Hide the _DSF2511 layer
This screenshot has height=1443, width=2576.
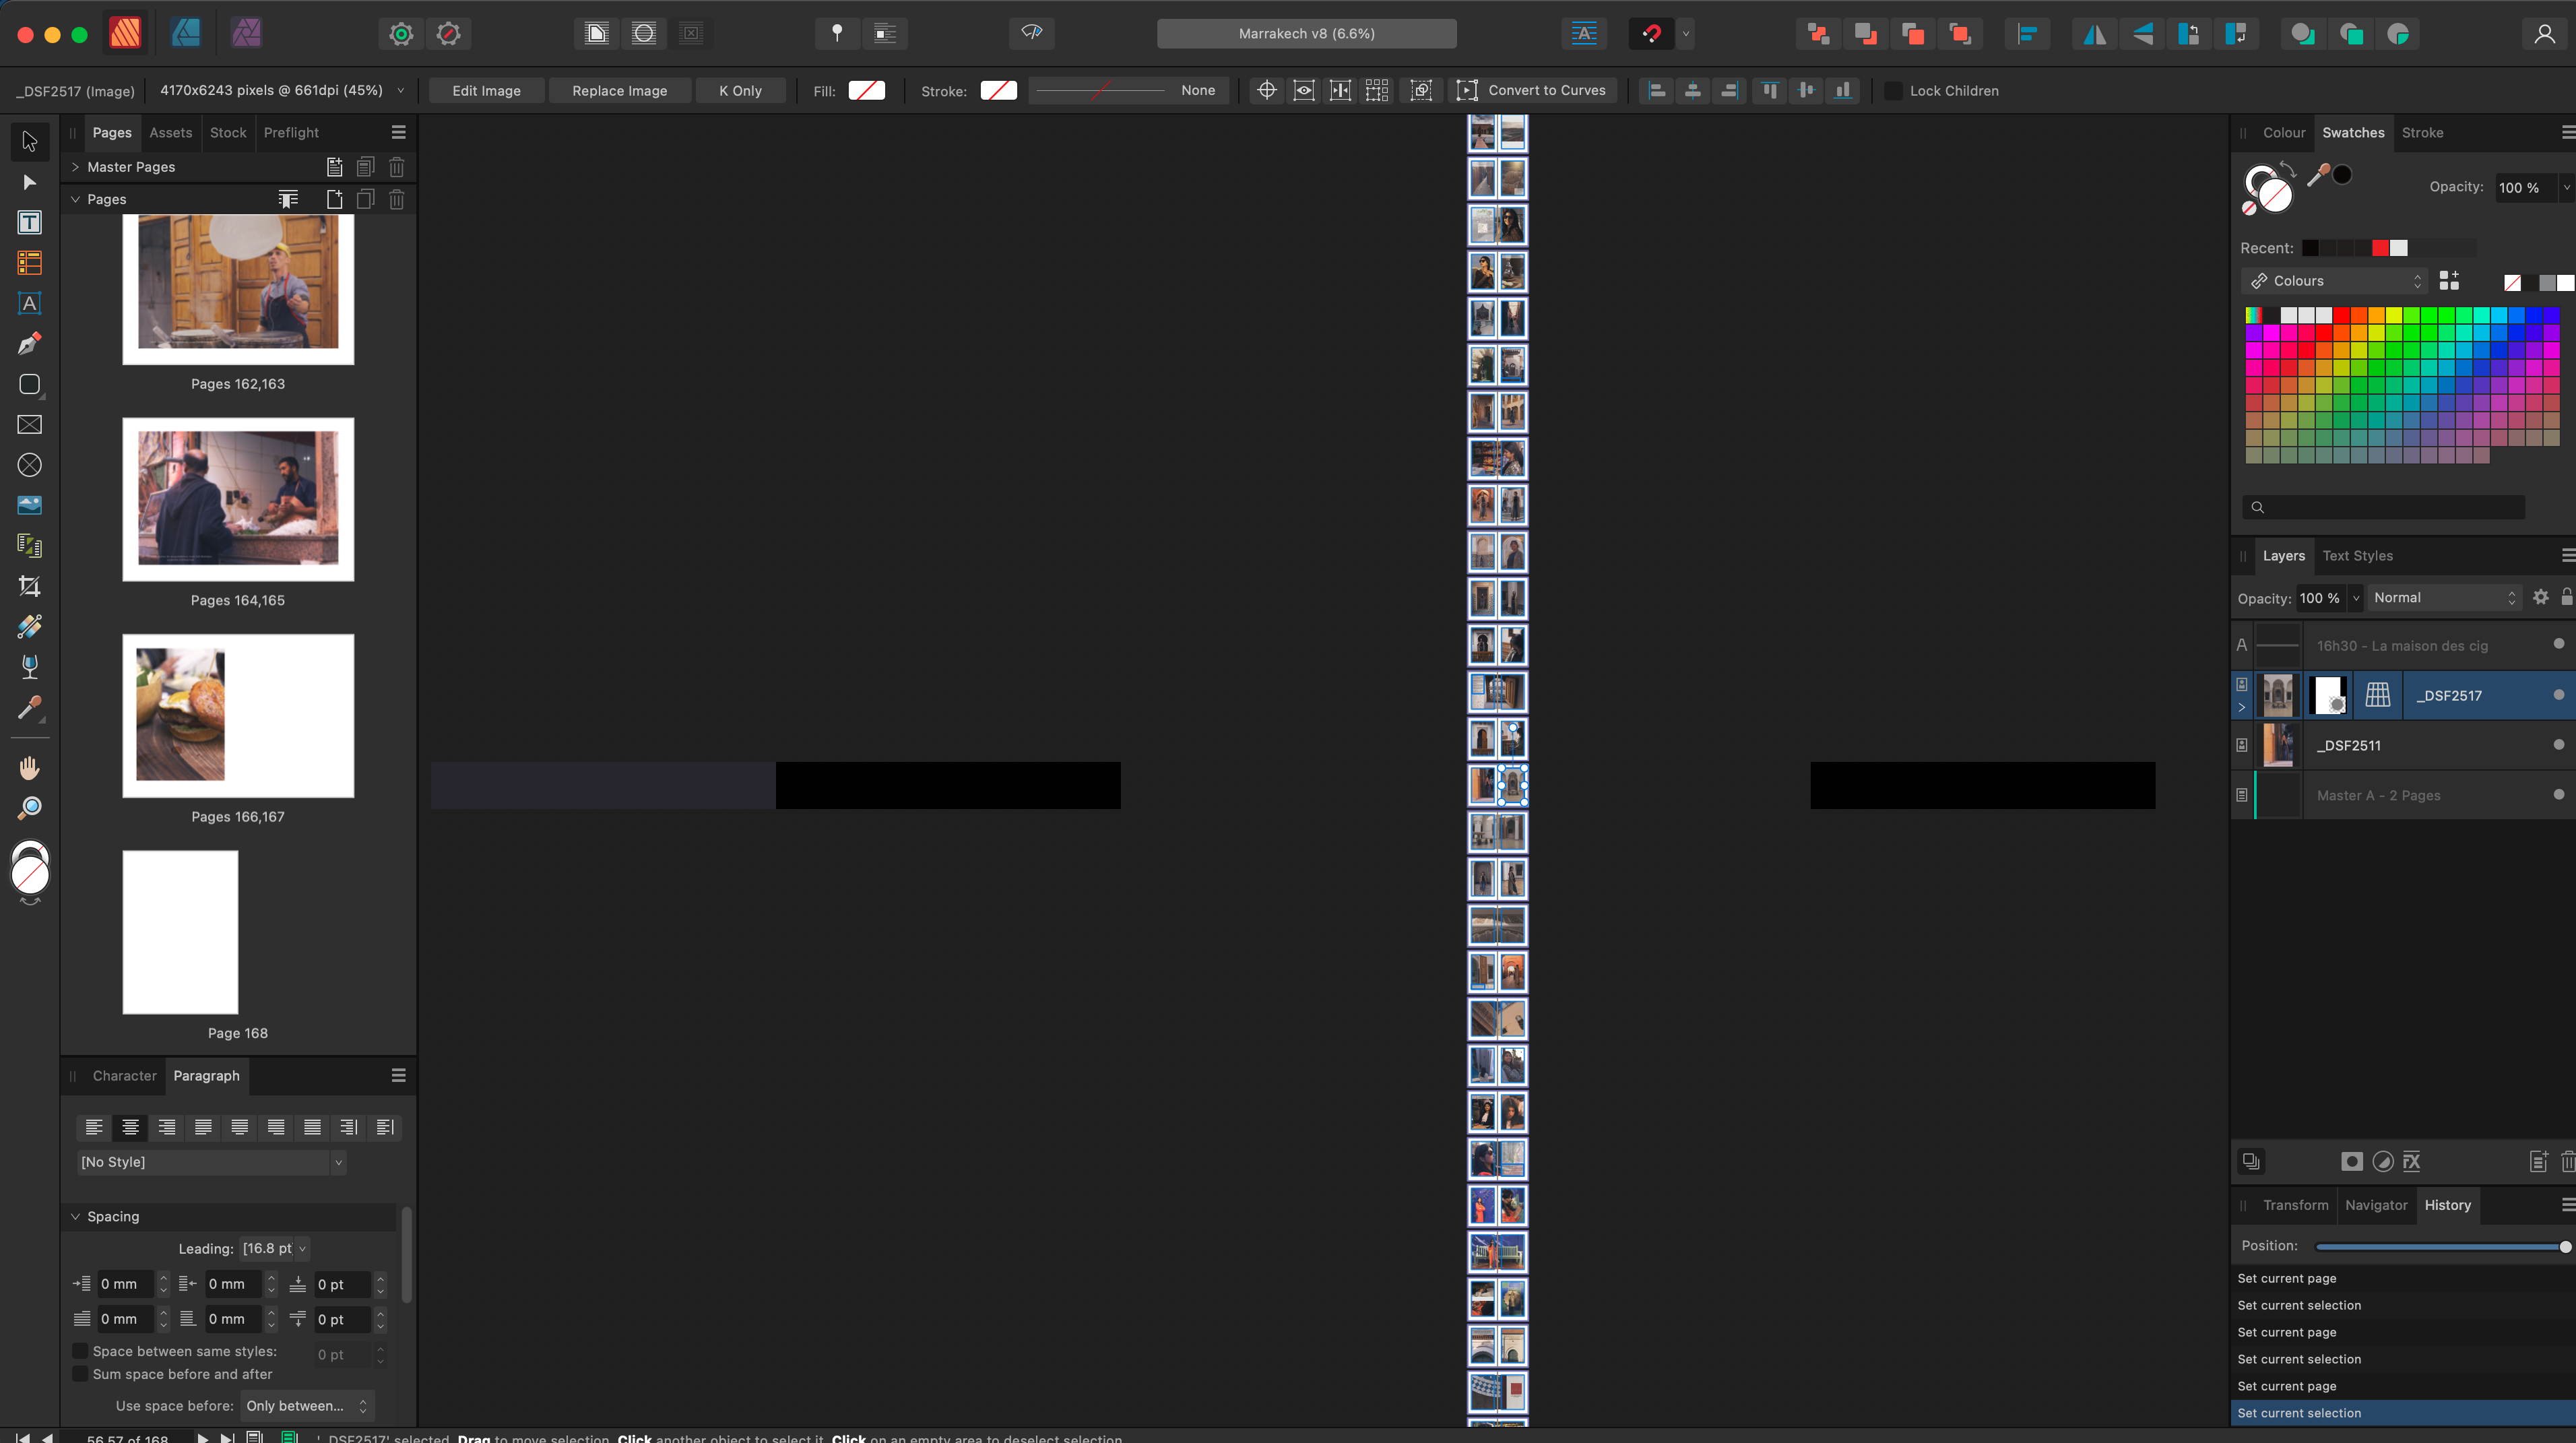point(2559,744)
